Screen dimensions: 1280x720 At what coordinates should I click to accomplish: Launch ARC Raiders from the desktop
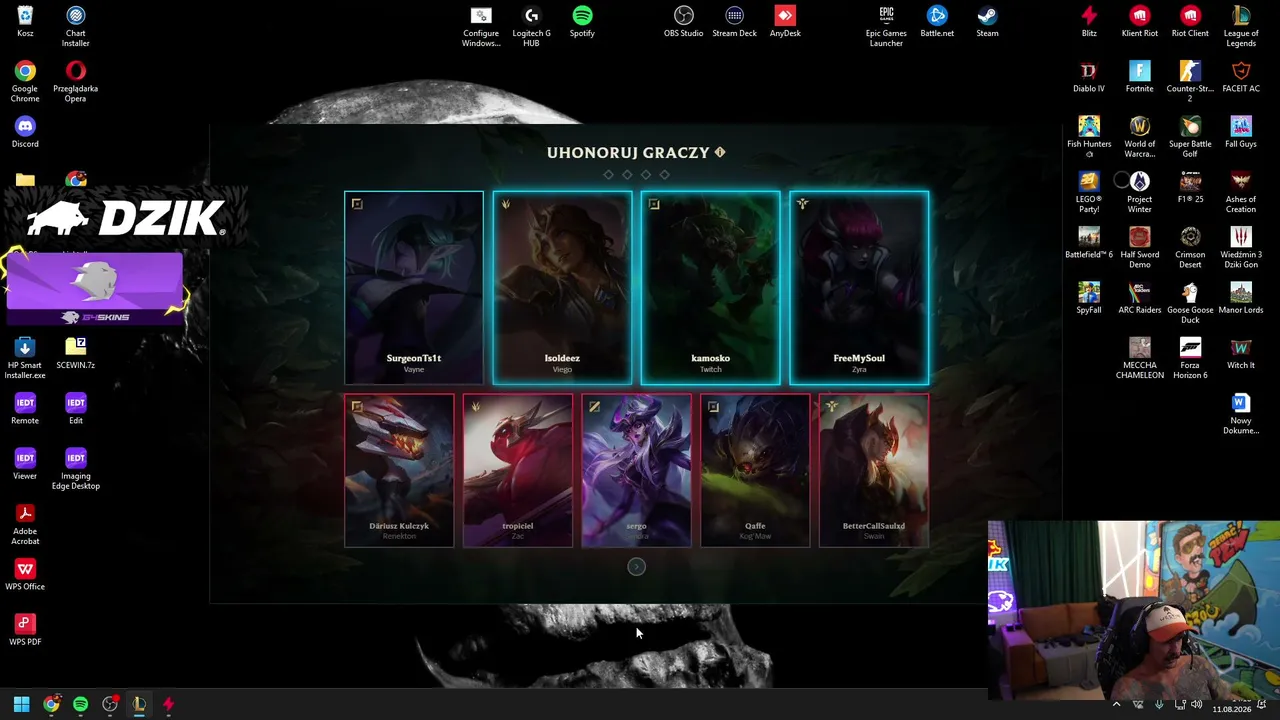coord(1140,298)
